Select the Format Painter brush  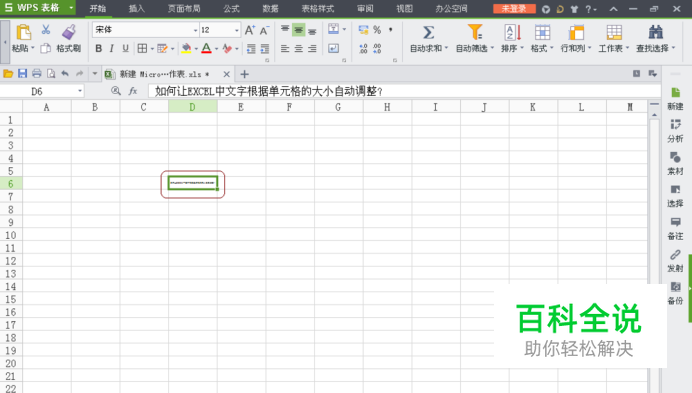click(69, 32)
